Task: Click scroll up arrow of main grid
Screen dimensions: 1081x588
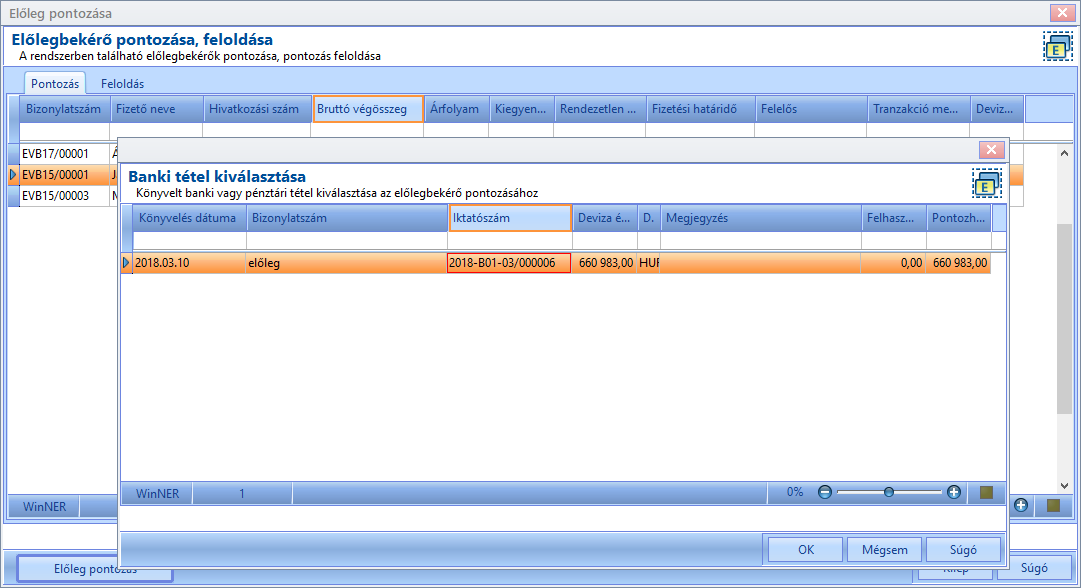Action: click(x=1064, y=153)
